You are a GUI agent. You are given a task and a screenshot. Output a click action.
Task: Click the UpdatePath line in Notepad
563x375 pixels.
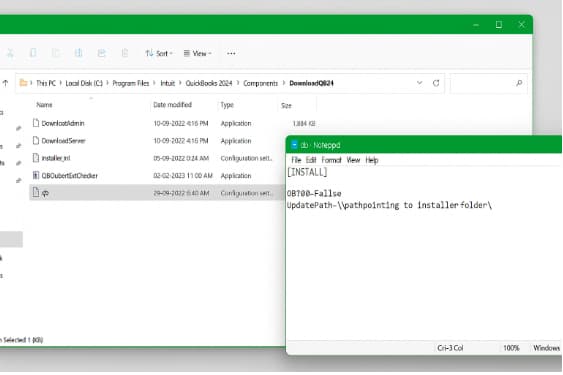click(389, 205)
